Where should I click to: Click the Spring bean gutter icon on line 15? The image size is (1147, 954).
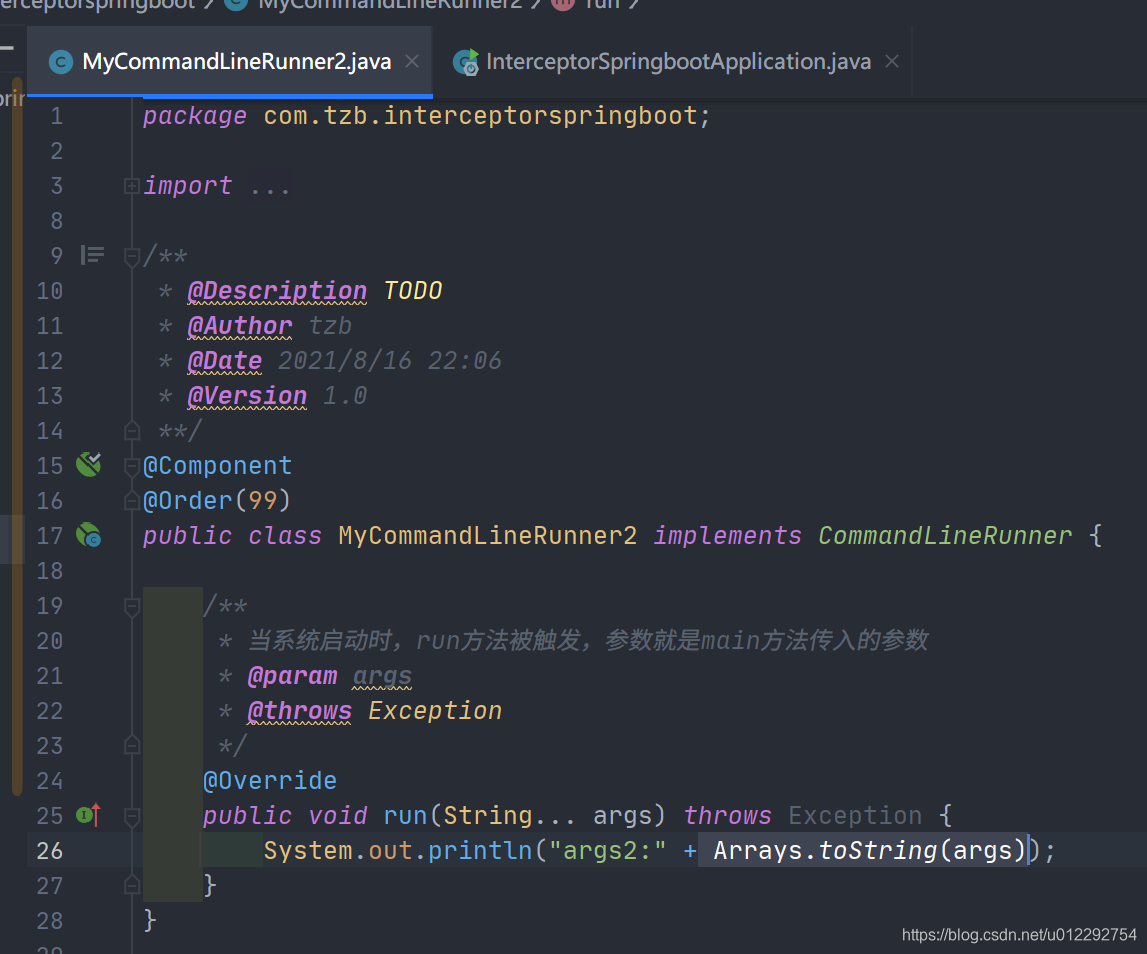pos(89,465)
